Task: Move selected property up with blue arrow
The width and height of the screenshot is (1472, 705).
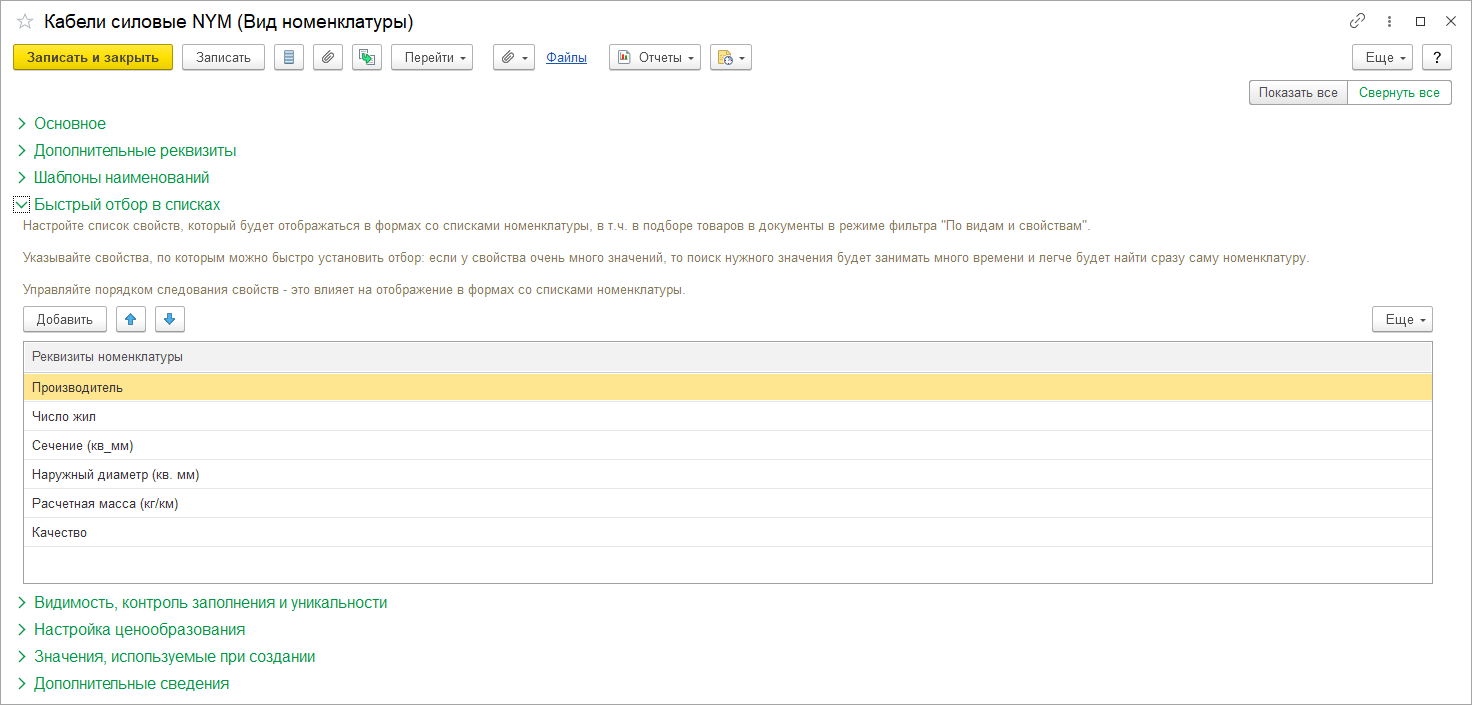Action: 131,319
